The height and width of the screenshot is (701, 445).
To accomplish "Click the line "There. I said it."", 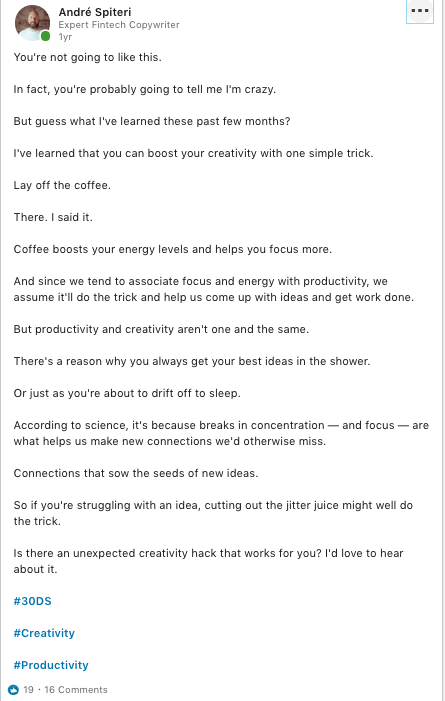I will pyautogui.click(x=53, y=217).
